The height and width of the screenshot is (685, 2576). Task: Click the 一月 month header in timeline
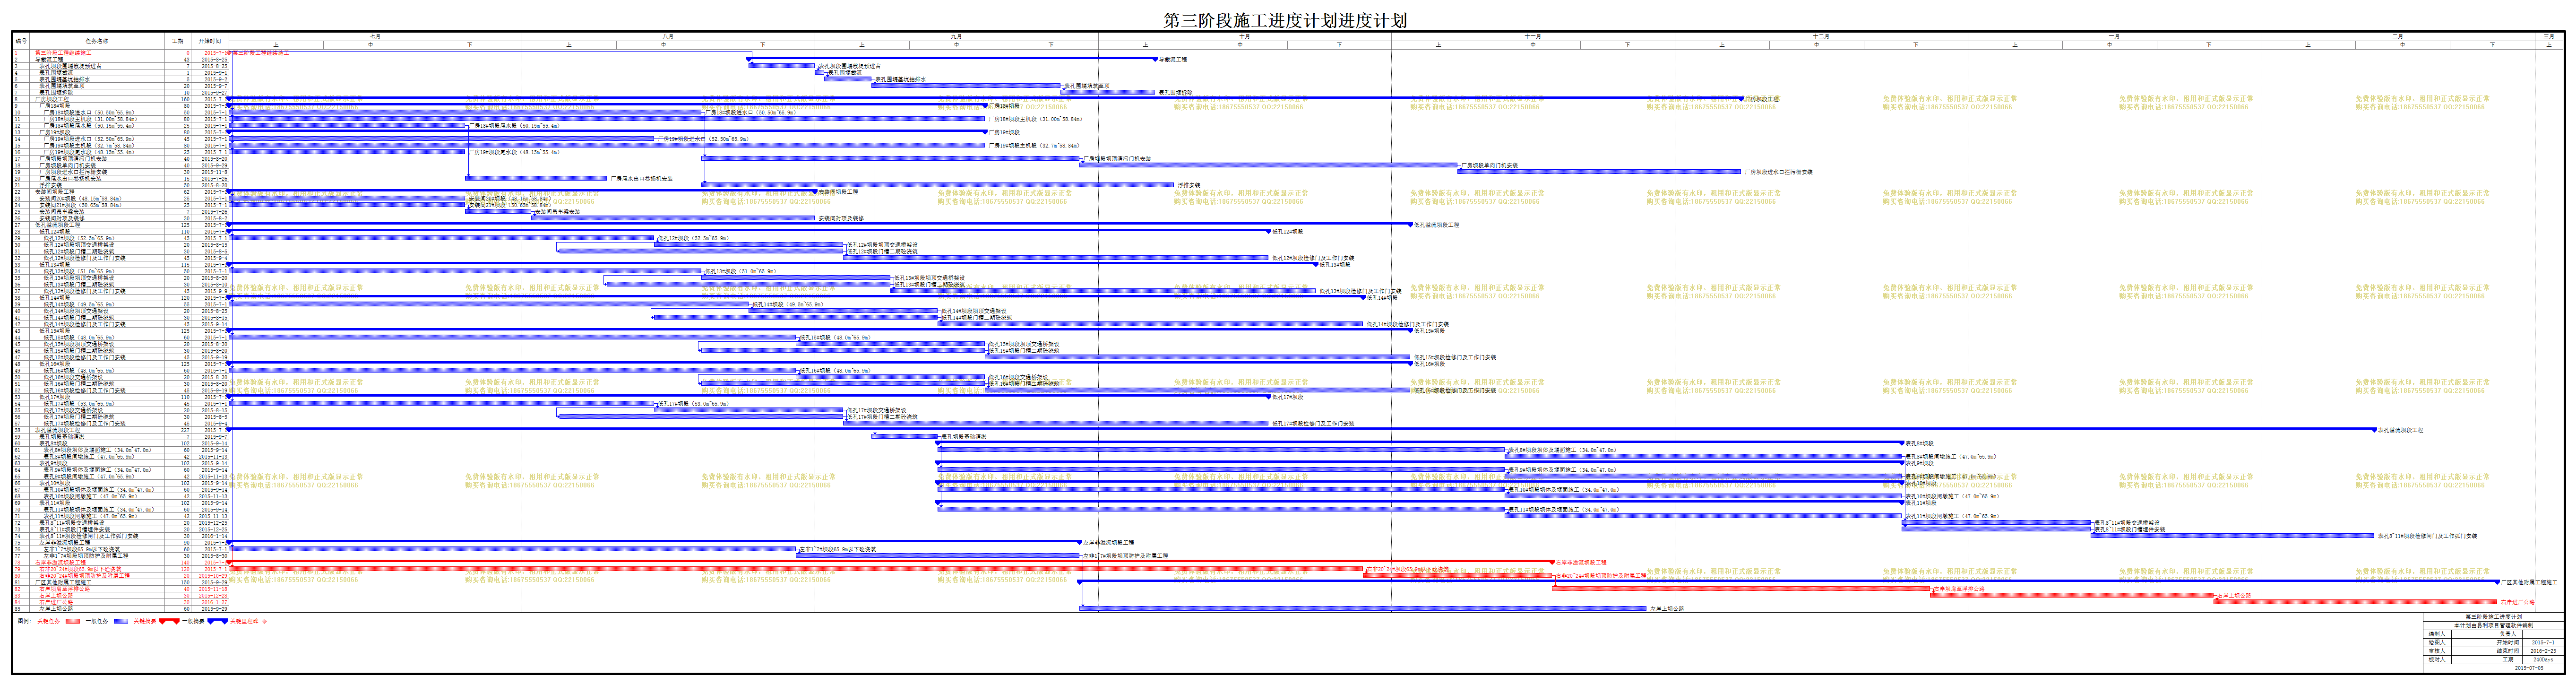tap(2114, 36)
